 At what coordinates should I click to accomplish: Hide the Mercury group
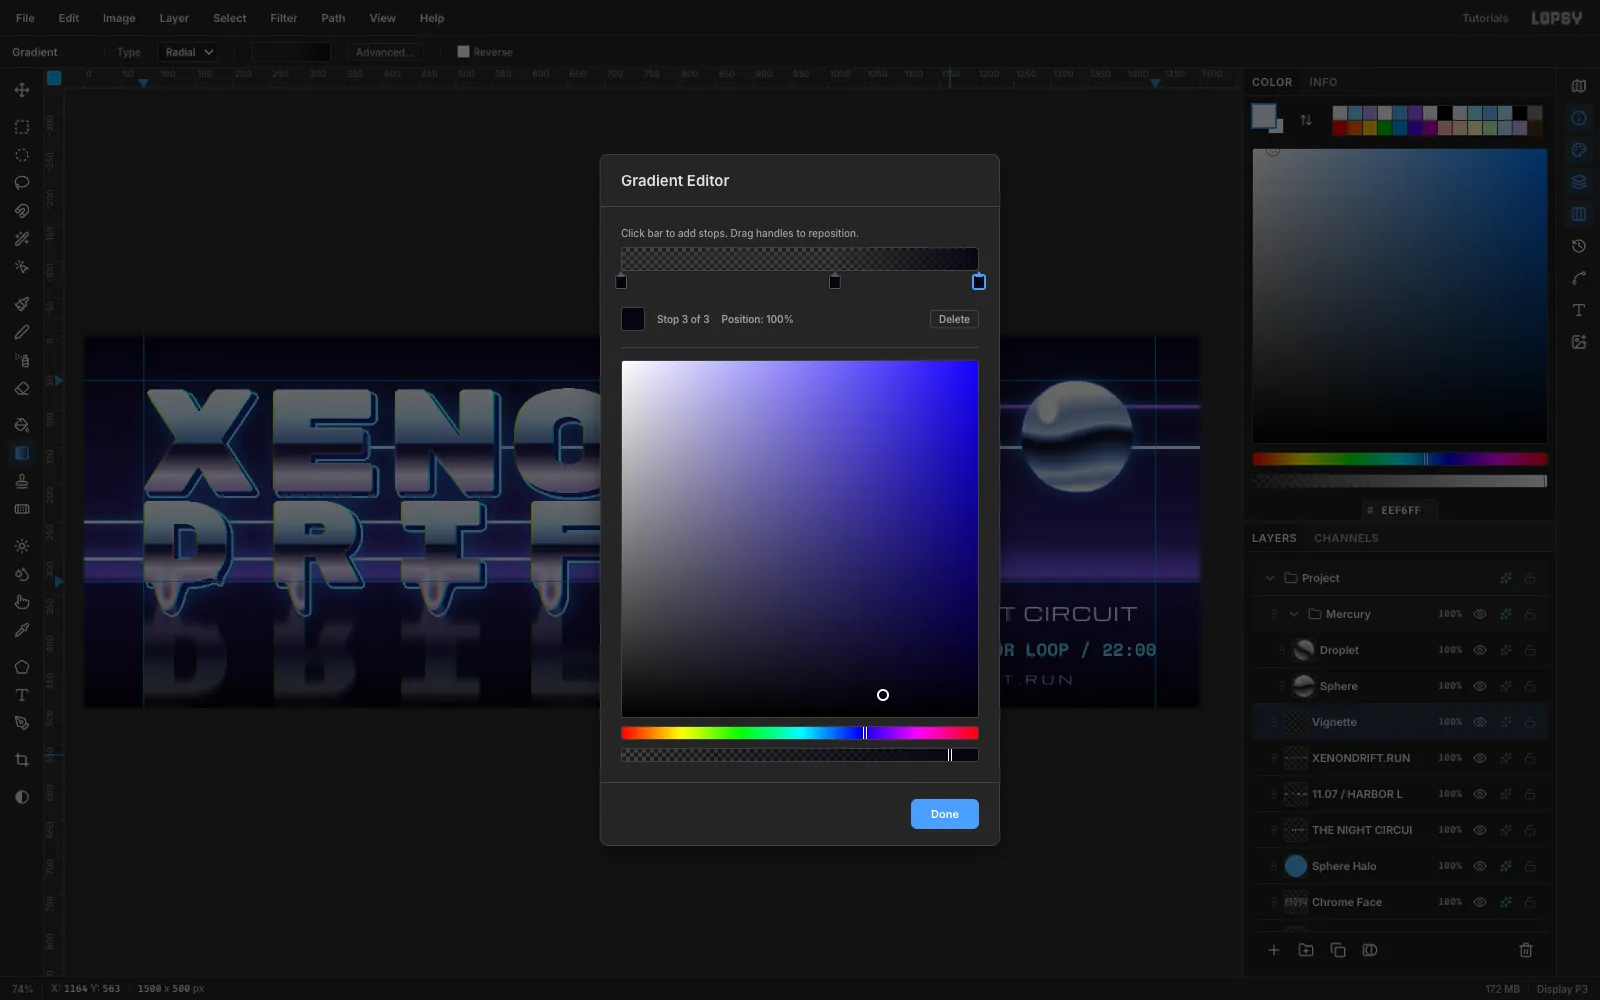[x=1480, y=614]
